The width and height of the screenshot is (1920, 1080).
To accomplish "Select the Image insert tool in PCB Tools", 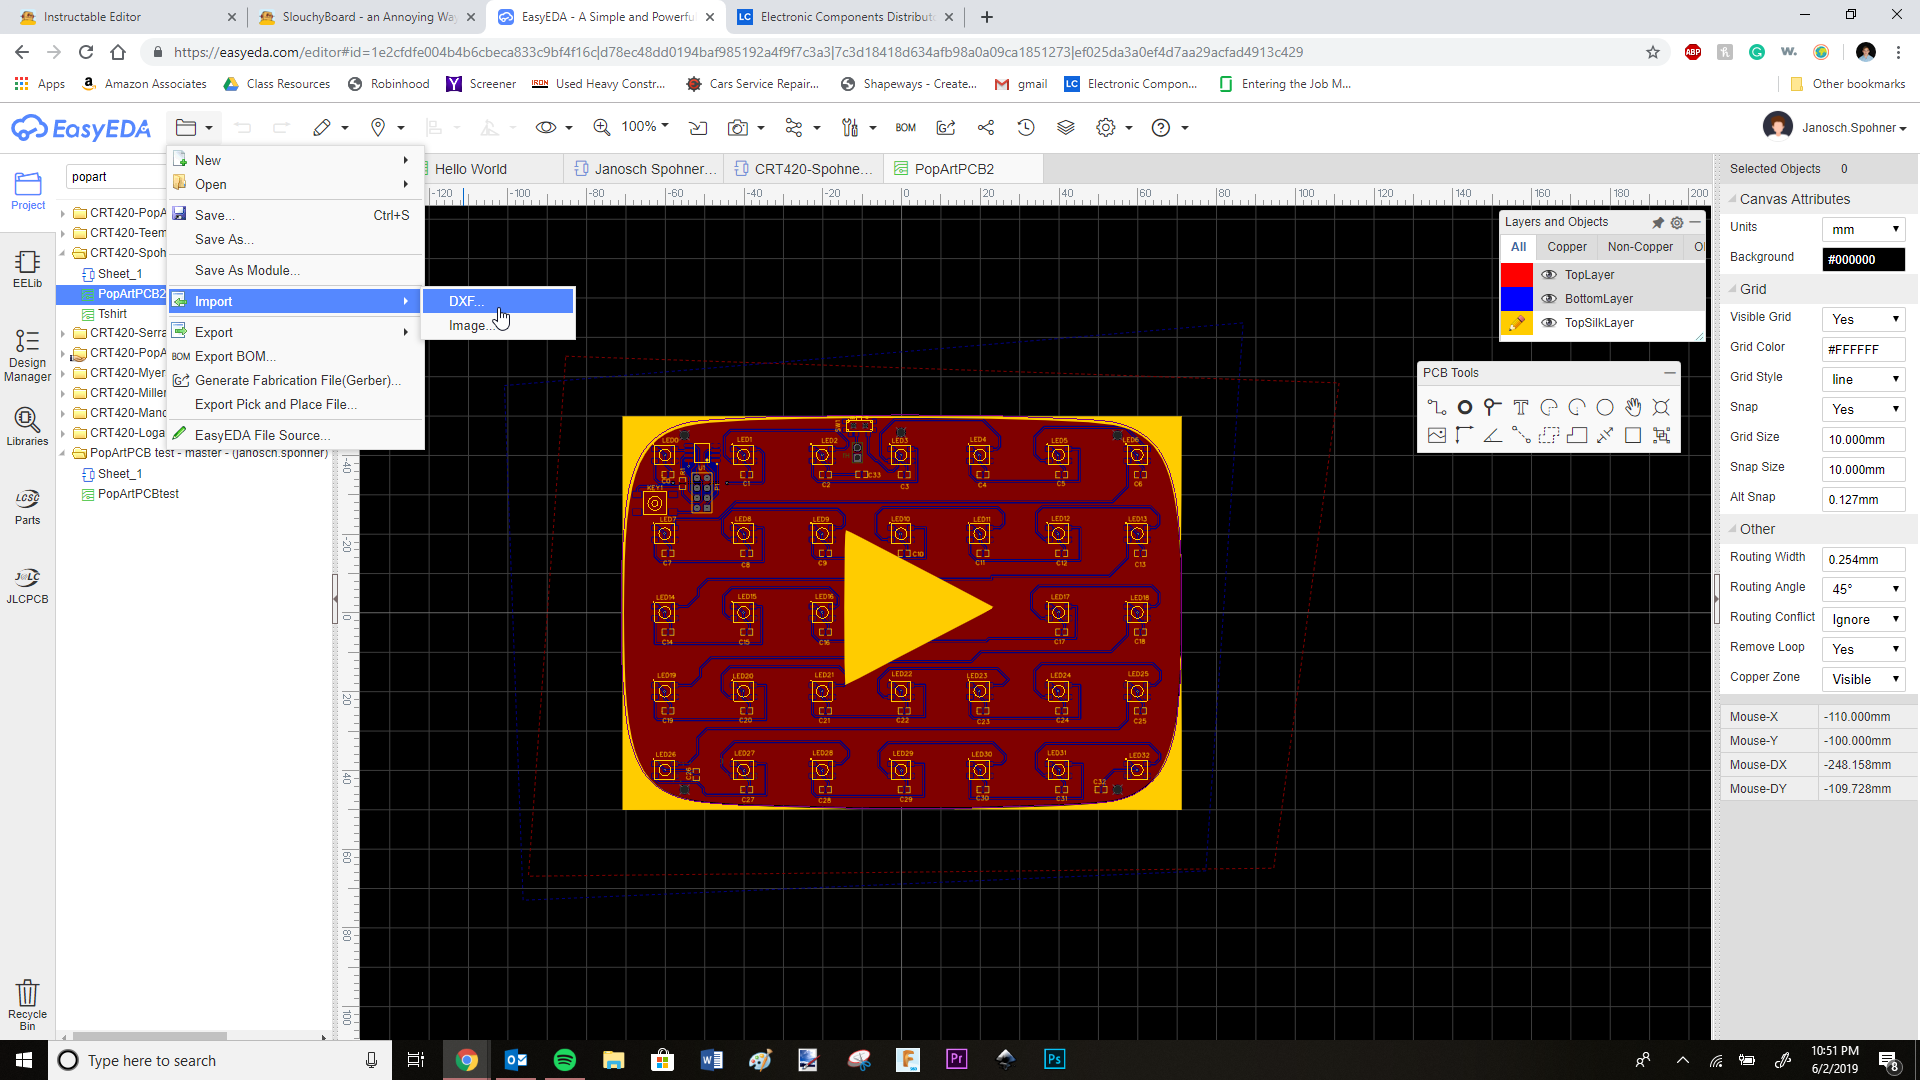I will point(1437,435).
